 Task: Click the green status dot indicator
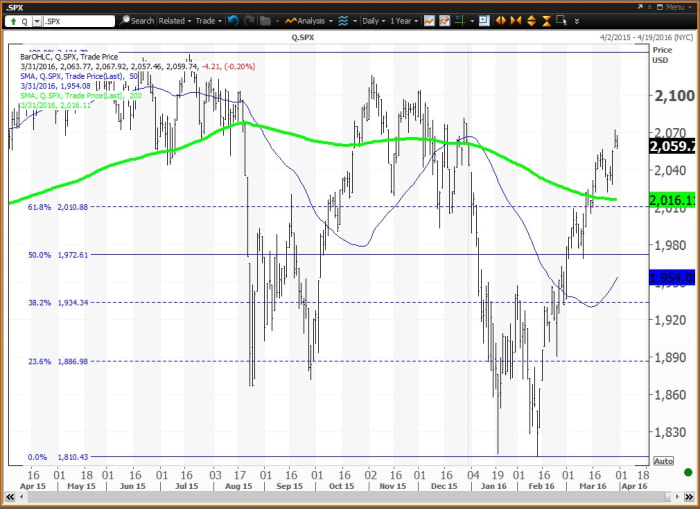[x=688, y=472]
